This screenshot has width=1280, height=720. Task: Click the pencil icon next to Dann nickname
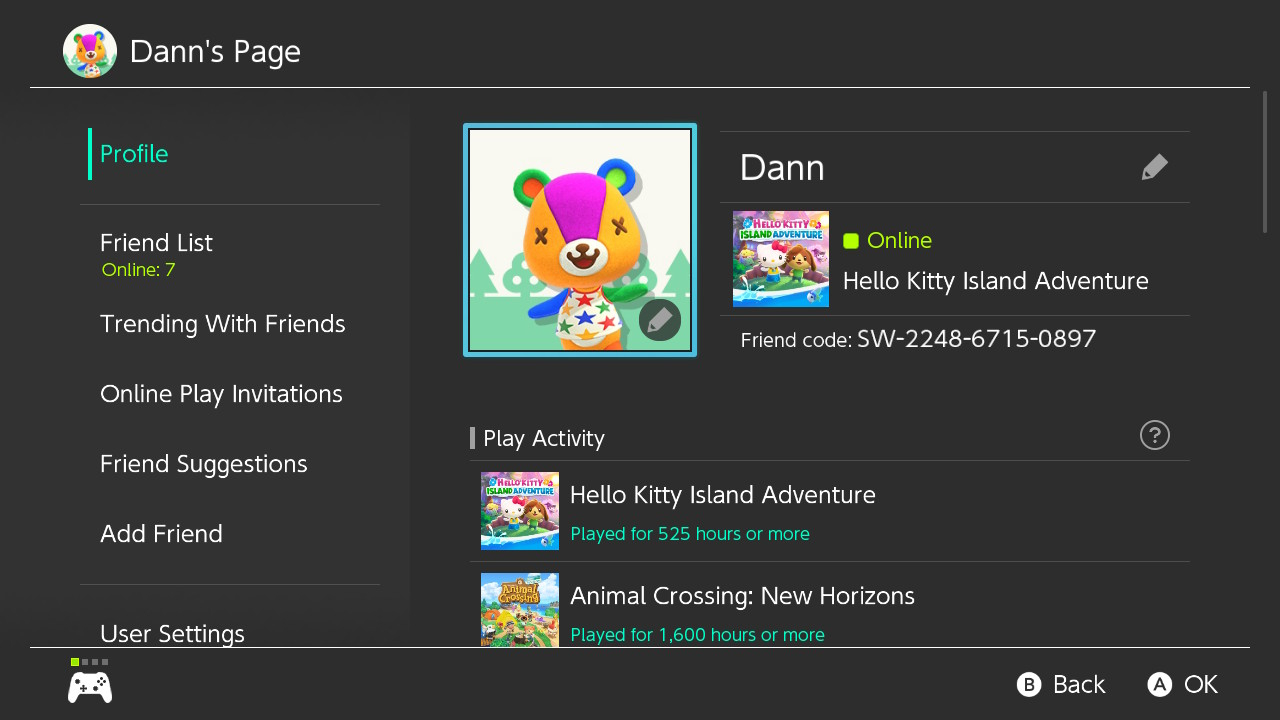(1154, 167)
